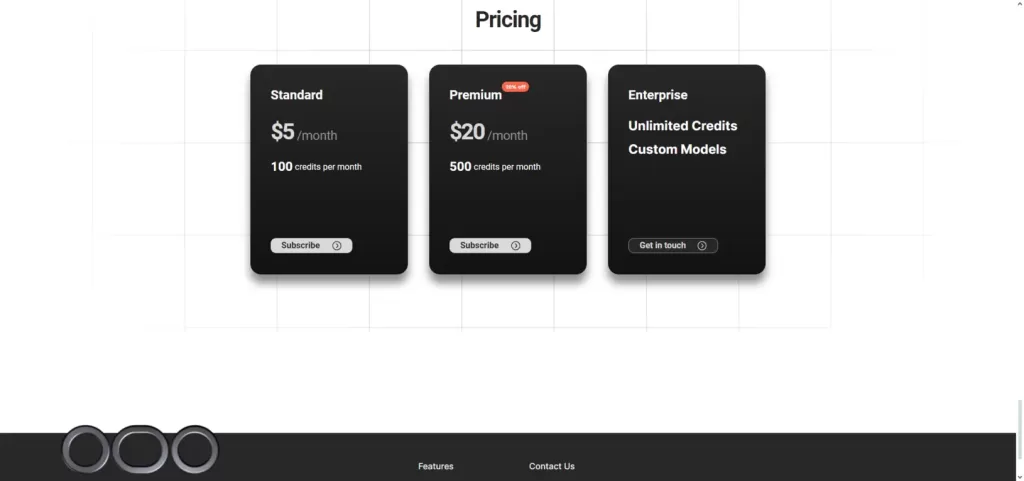
Task: Click the arrow icon in Standard's Subscribe button
Action: pyautogui.click(x=336, y=245)
